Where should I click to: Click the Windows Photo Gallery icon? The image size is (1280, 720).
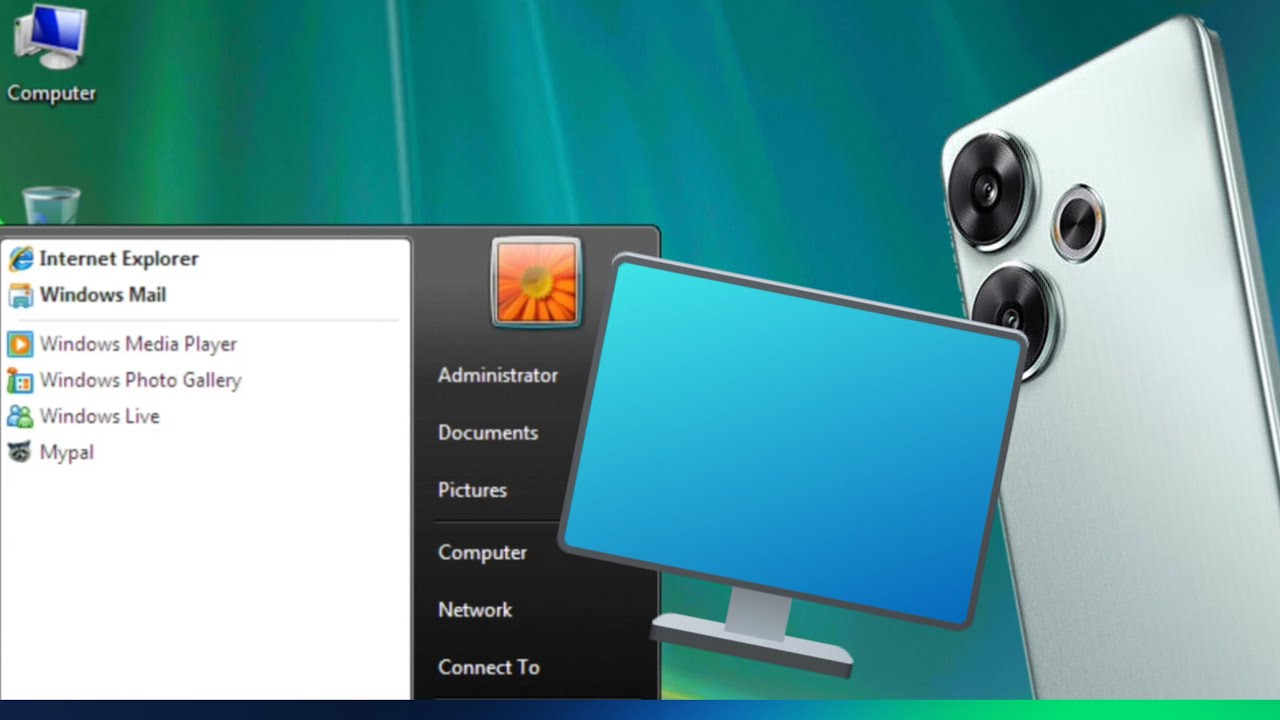[20, 381]
